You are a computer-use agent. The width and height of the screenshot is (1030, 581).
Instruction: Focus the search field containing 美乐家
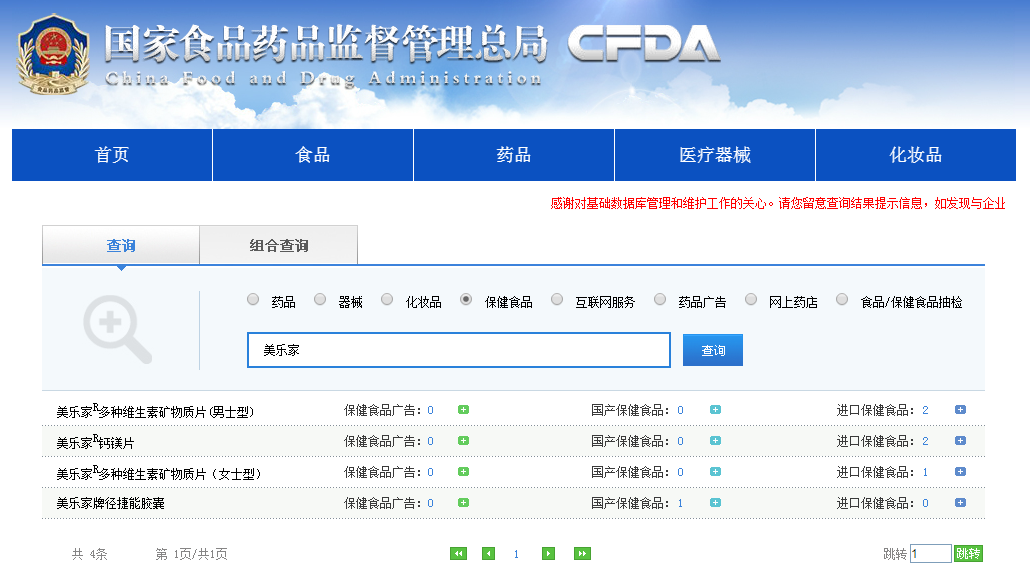459,350
